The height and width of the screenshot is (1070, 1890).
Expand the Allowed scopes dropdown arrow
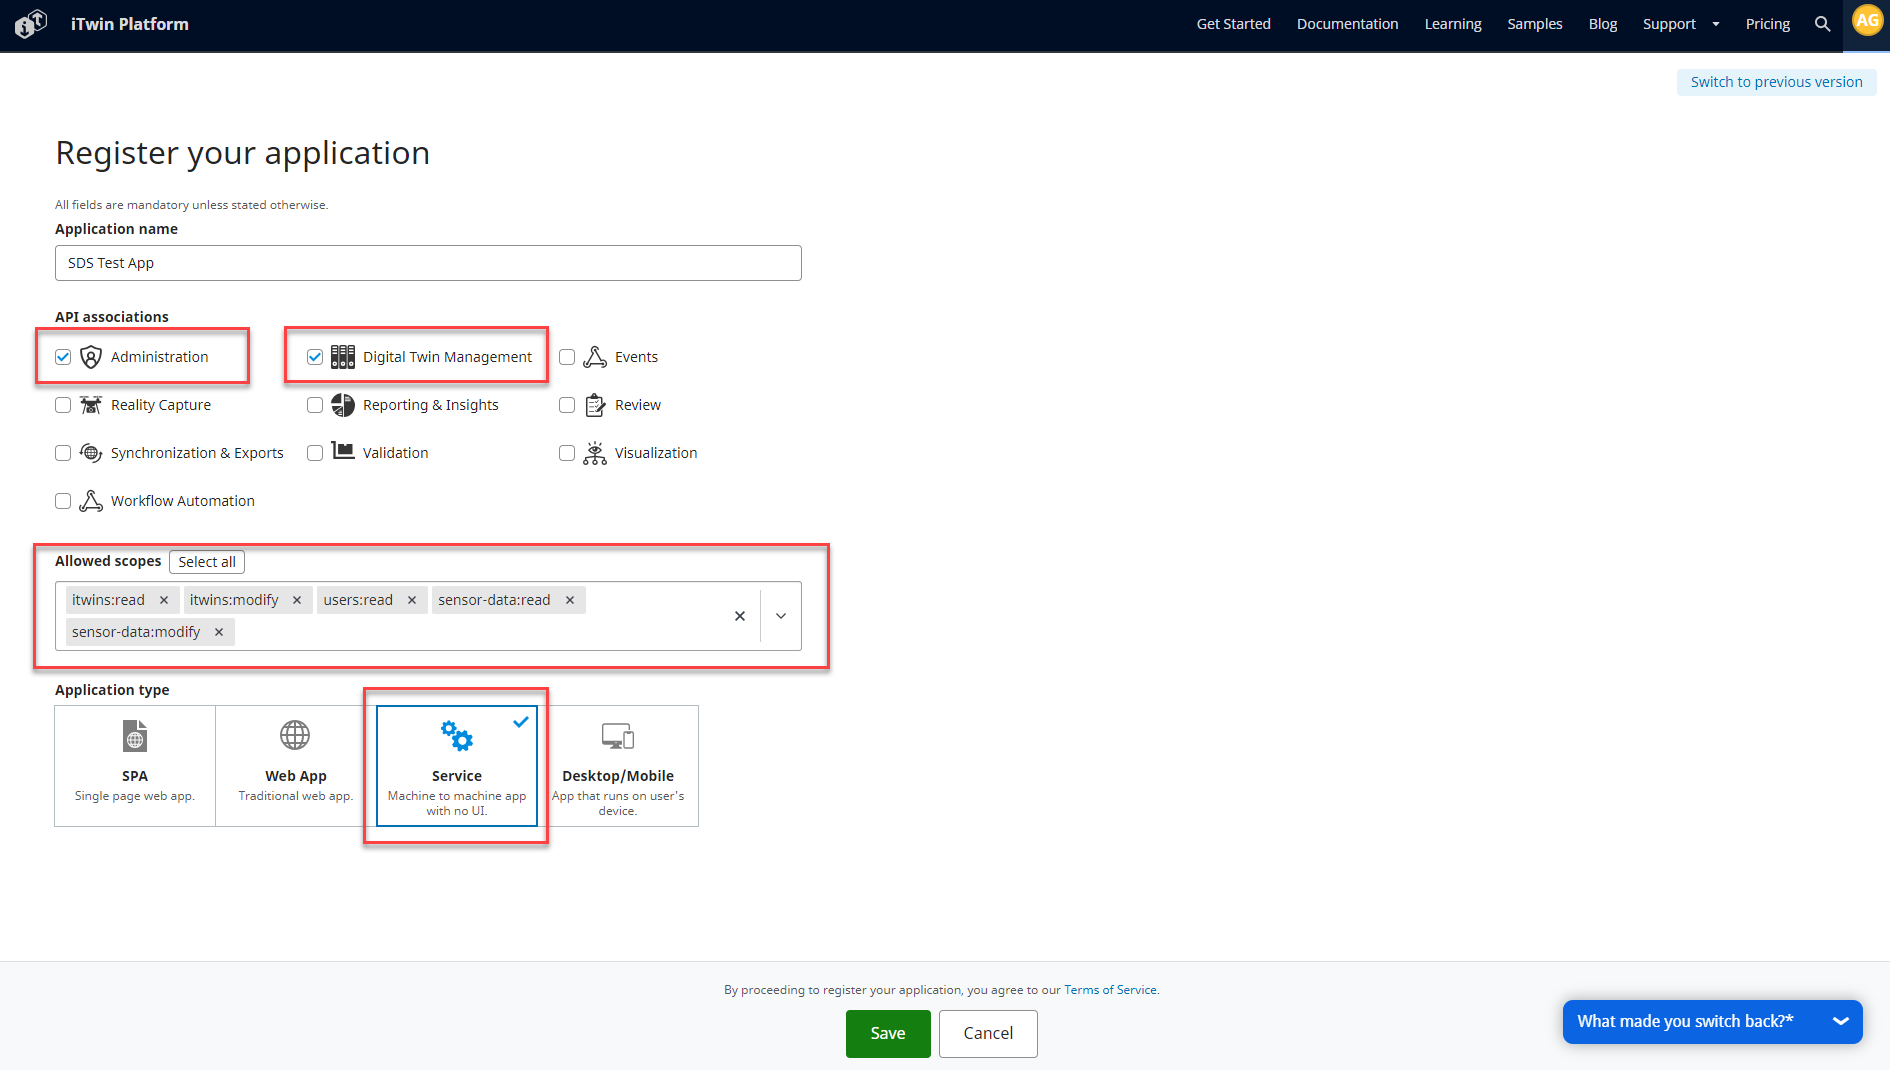(781, 616)
